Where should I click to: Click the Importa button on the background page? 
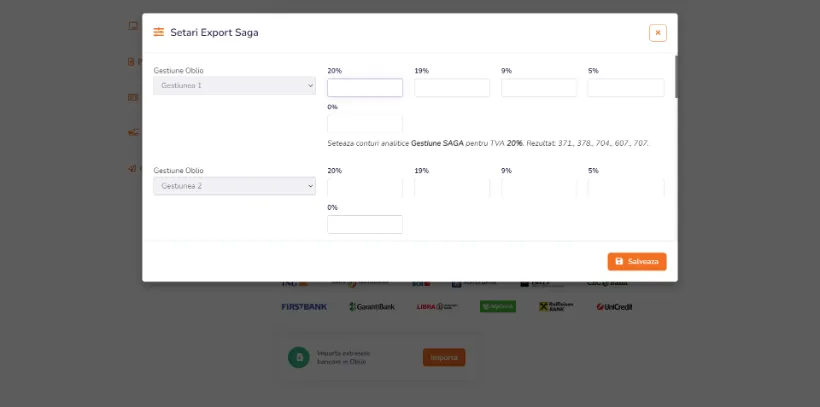click(444, 358)
